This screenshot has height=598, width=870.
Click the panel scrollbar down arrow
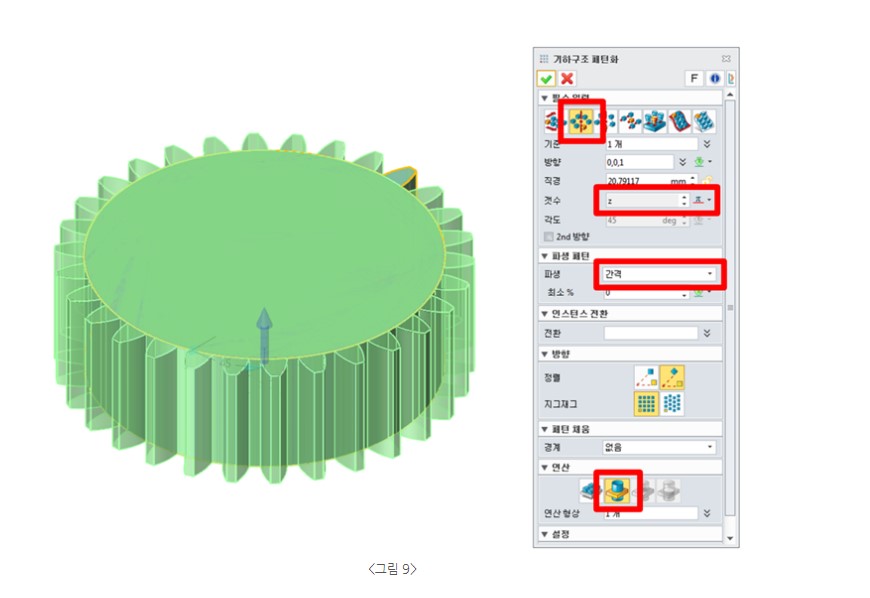coord(730,538)
